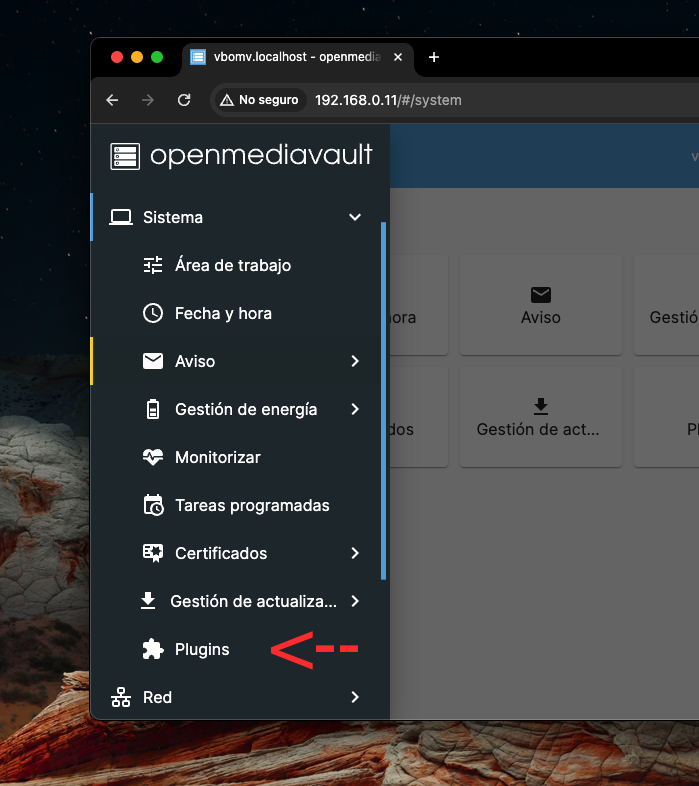The image size is (699, 786).
Task: Focus the address bar URL
Action: click(x=388, y=100)
